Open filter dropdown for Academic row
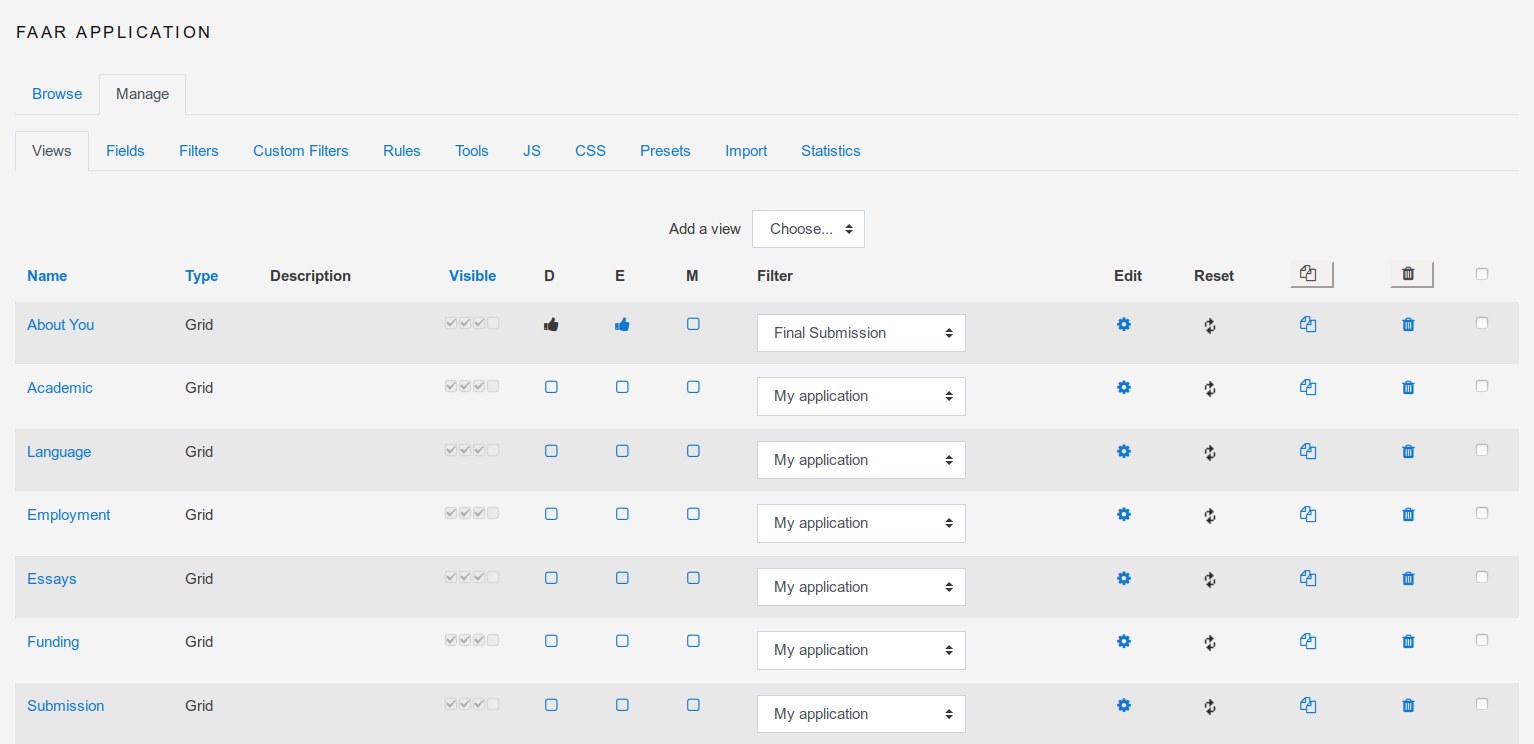1534x744 pixels. click(x=861, y=396)
